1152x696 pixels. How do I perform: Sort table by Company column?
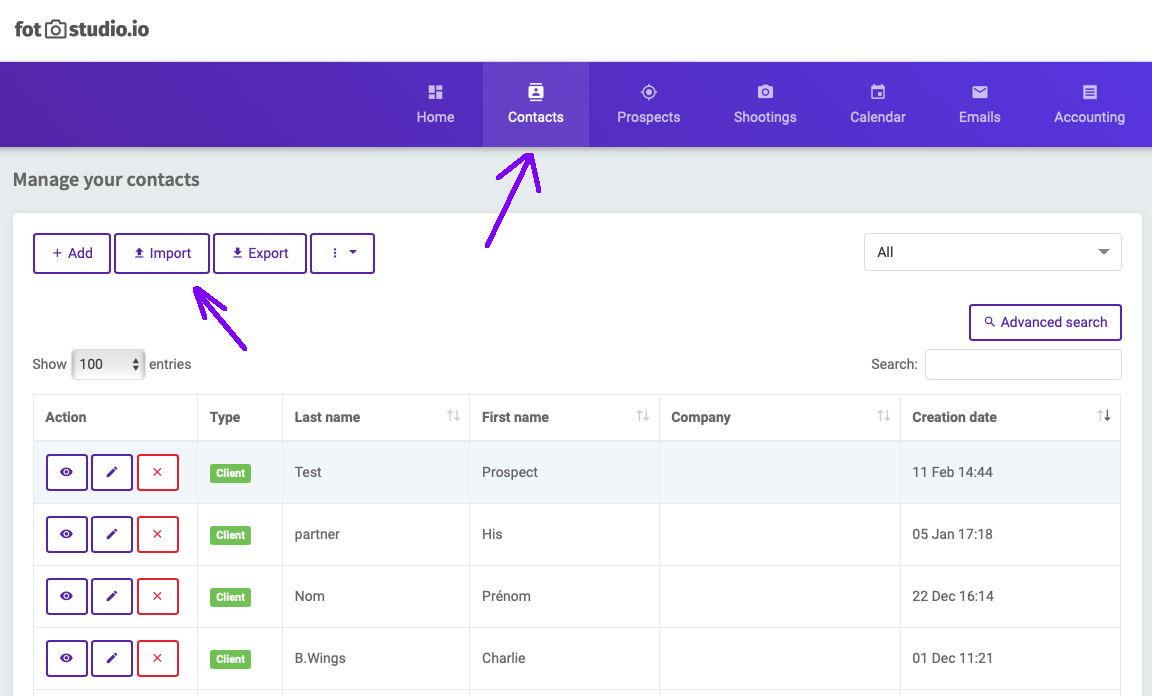click(x=780, y=417)
